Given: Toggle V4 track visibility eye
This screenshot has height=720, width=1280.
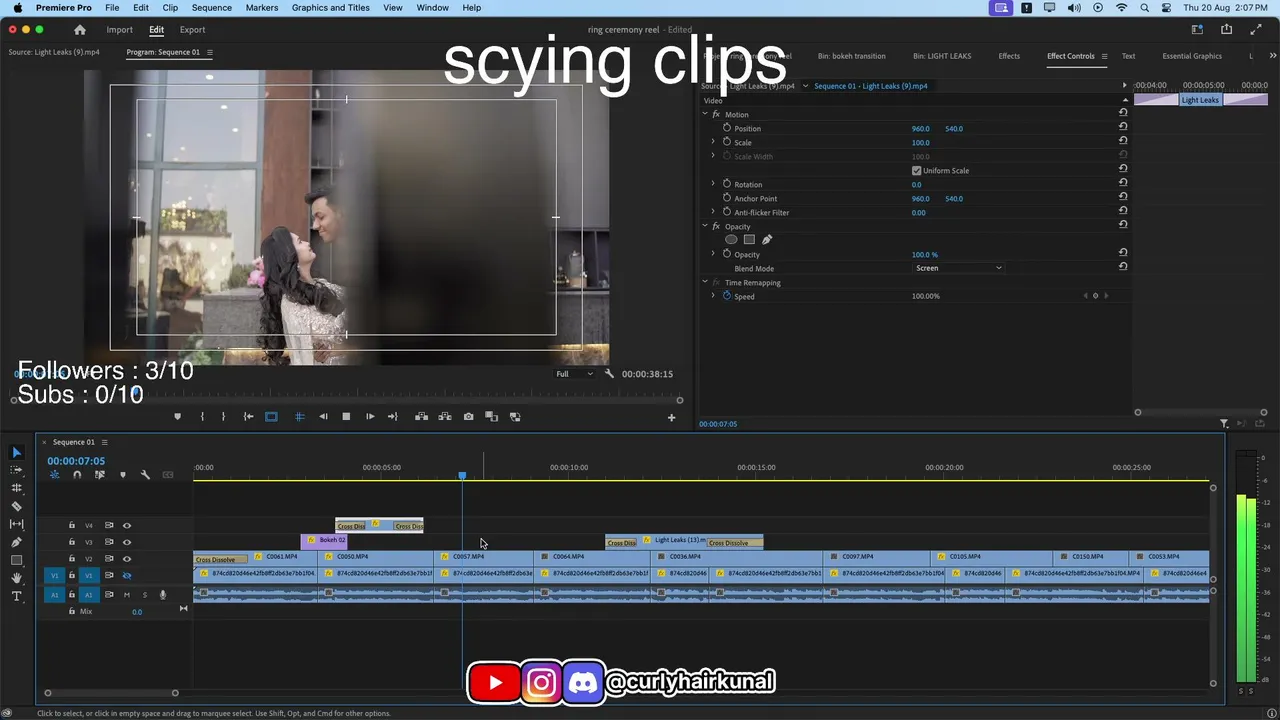Looking at the screenshot, I should point(127,525).
